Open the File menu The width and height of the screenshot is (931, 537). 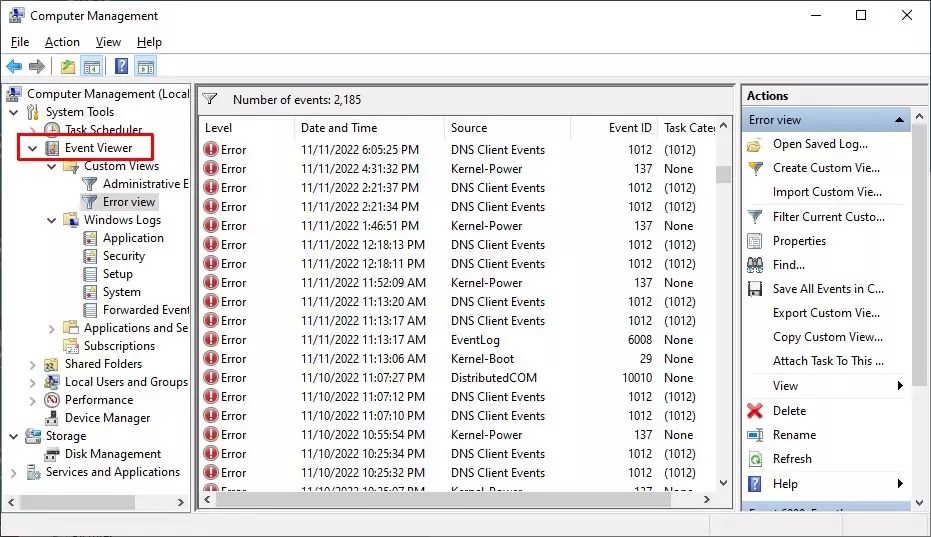tap(20, 42)
